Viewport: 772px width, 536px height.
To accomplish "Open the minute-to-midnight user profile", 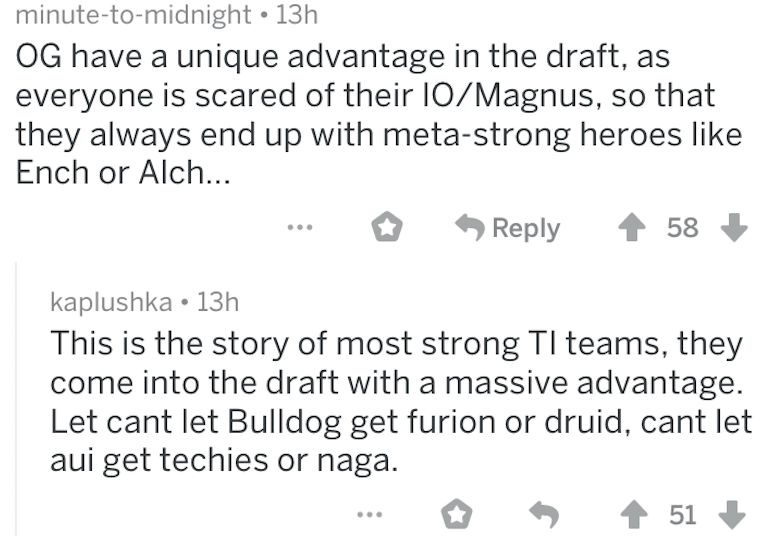I will (x=134, y=14).
